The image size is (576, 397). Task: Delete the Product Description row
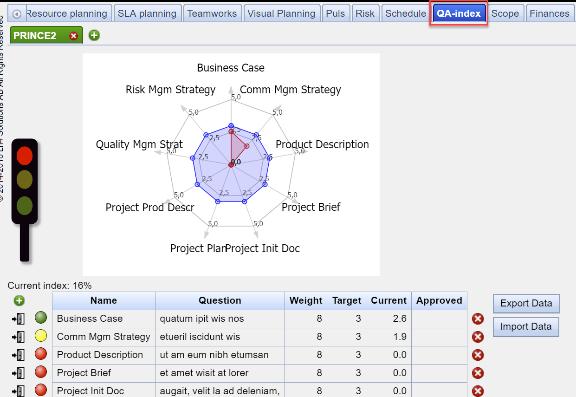click(x=478, y=355)
